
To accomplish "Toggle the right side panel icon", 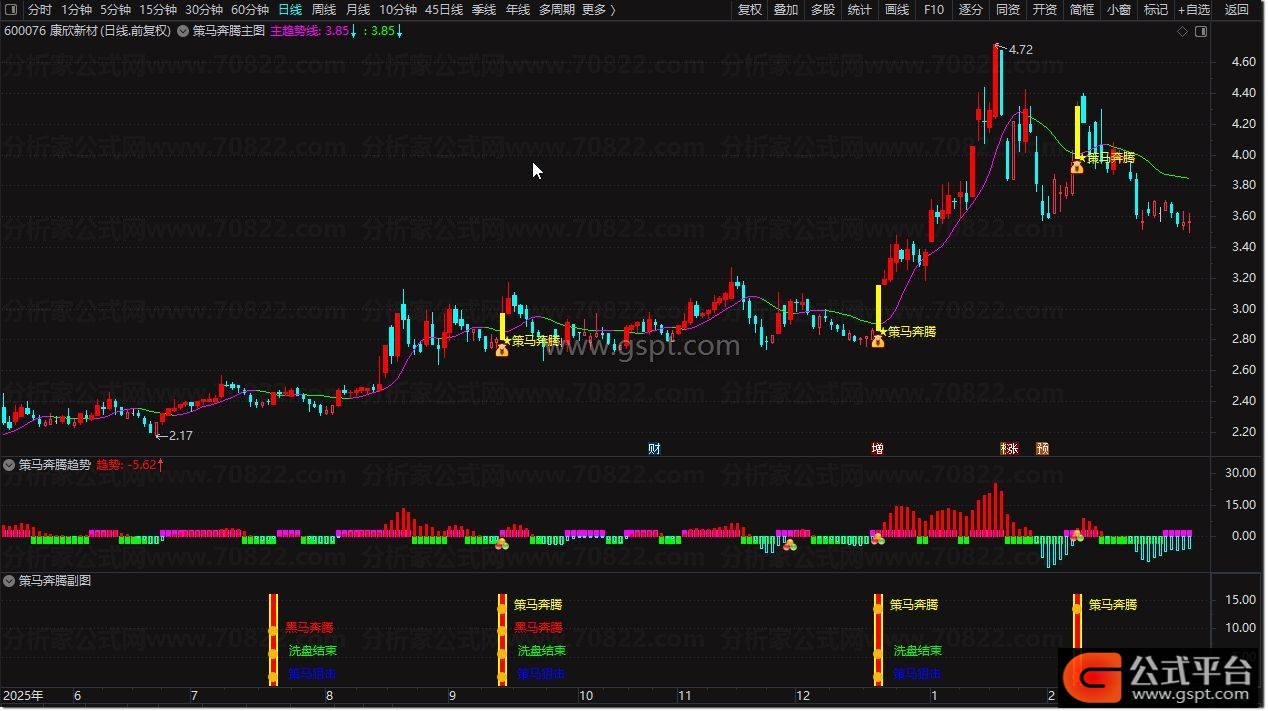I will pos(1201,31).
